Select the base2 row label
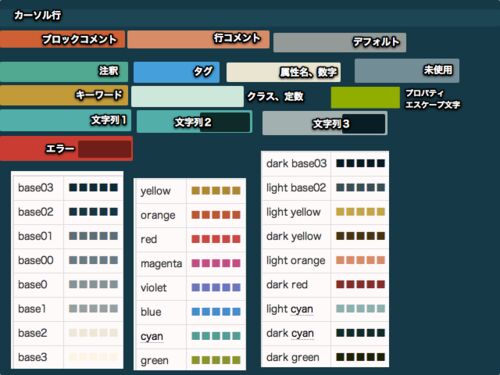This screenshot has width=500, height=375. point(33,333)
